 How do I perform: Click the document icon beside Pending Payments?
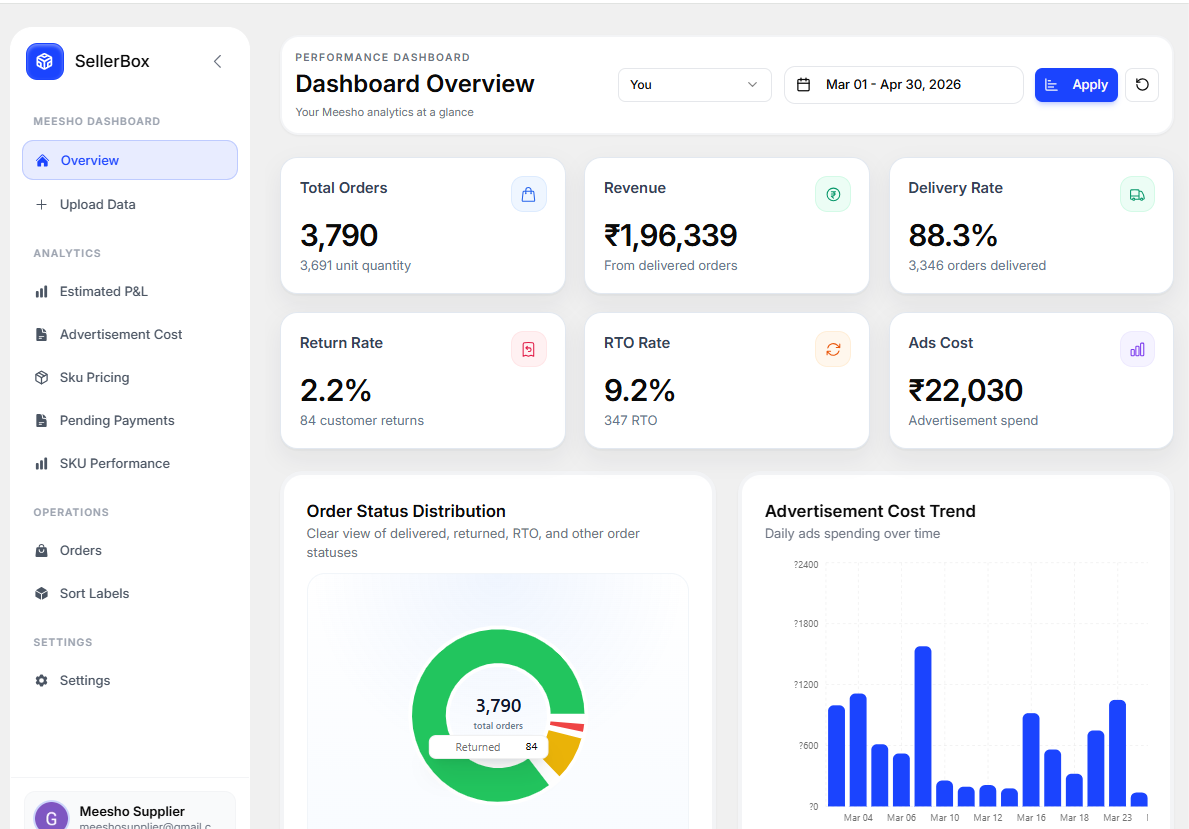pos(42,420)
